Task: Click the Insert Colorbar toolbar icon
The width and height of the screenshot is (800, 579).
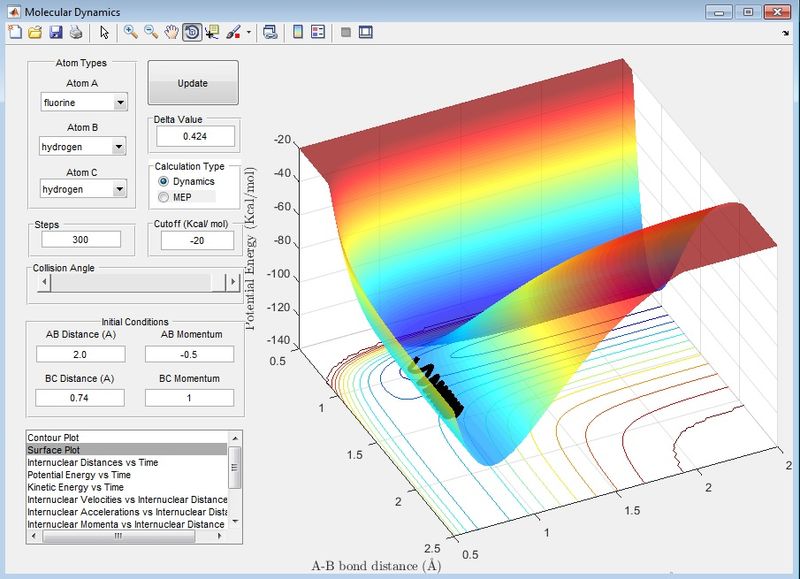Action: [298, 33]
